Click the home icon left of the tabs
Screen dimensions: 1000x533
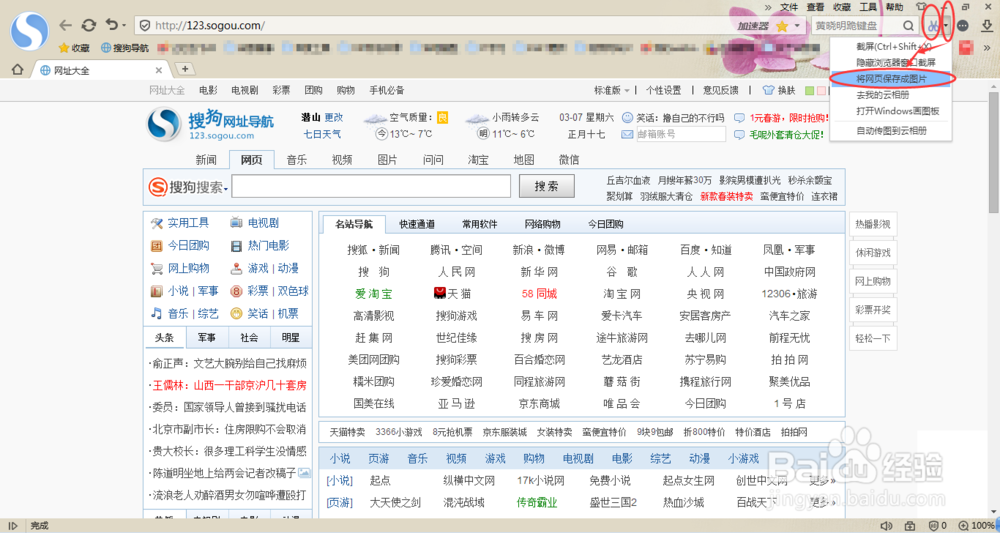[x=17, y=69]
